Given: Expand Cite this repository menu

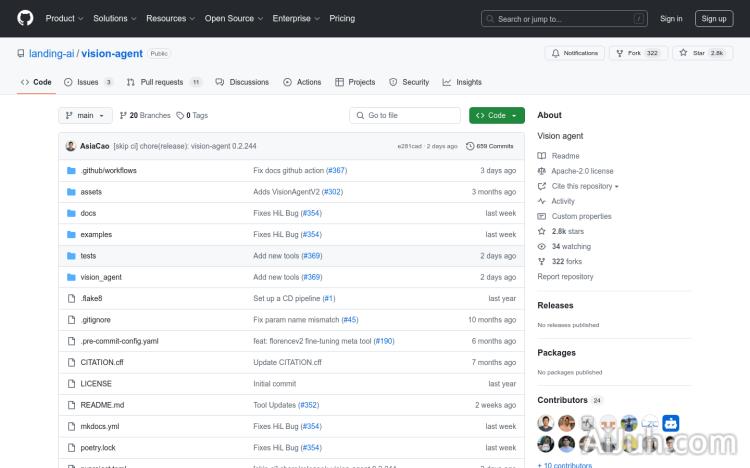Looking at the screenshot, I should [585, 186].
